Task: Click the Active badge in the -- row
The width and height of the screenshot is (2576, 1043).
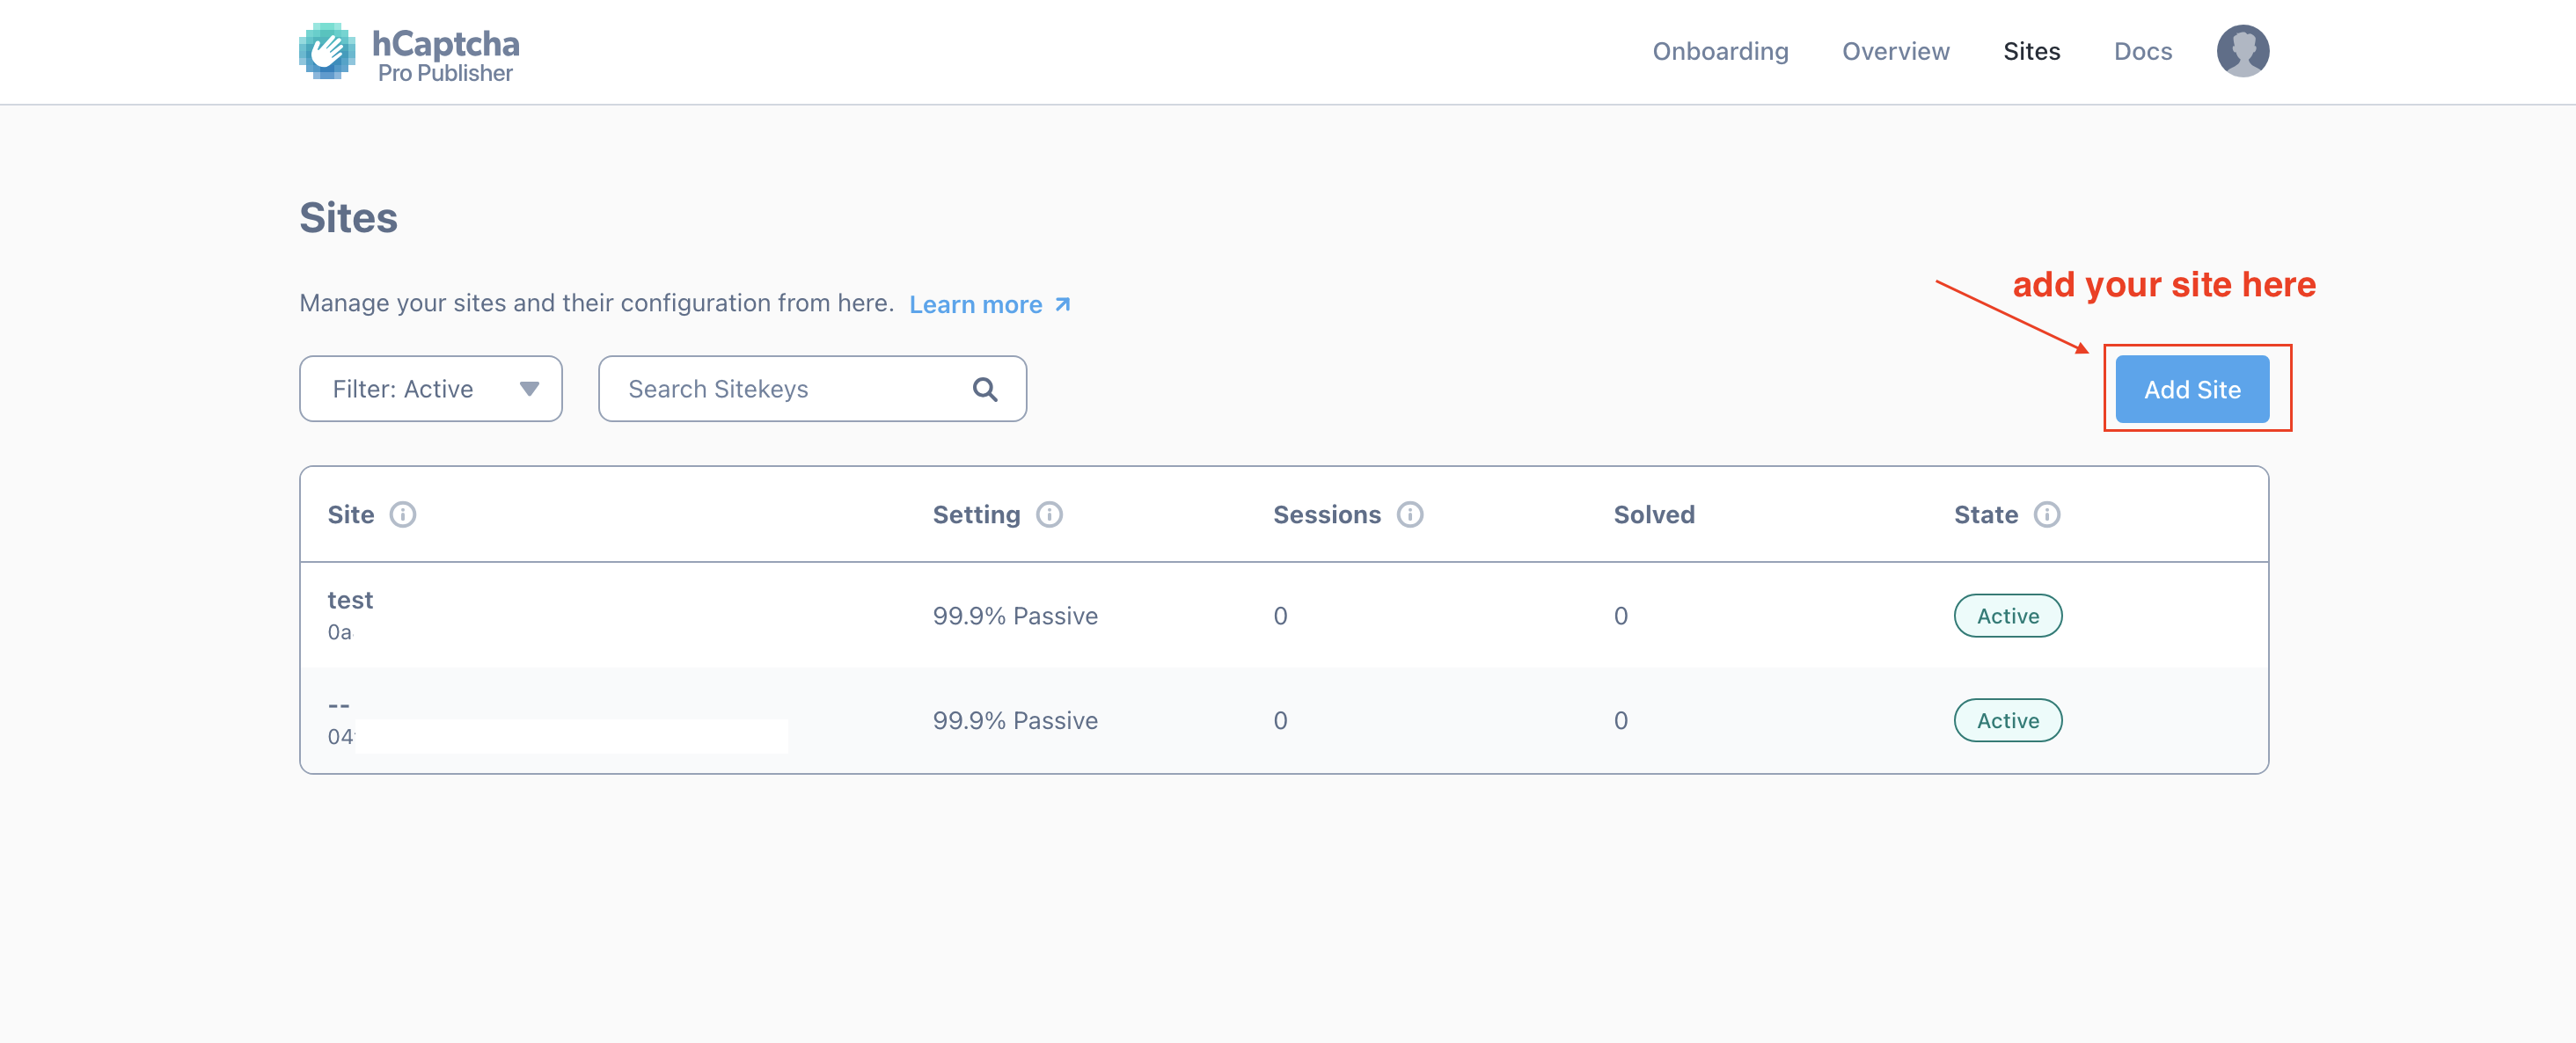Action: tap(2008, 721)
